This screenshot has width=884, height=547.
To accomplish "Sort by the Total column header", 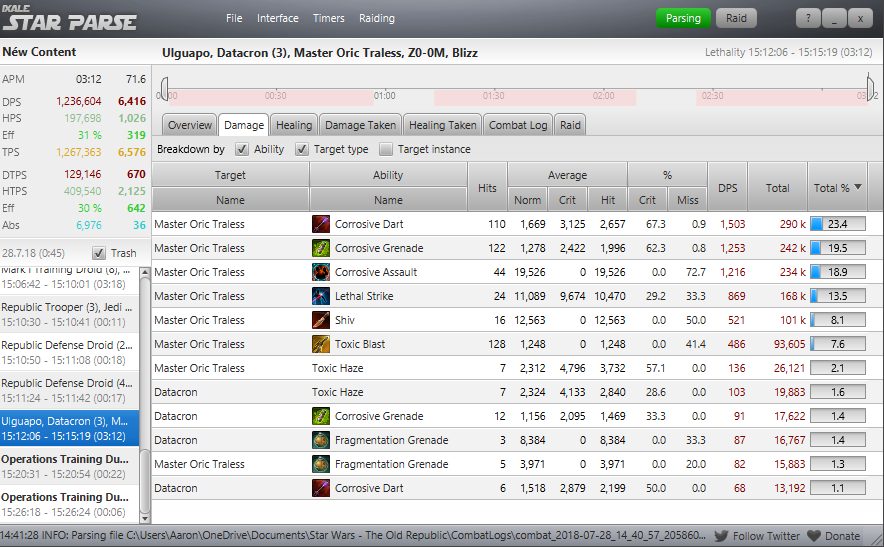I will point(777,187).
